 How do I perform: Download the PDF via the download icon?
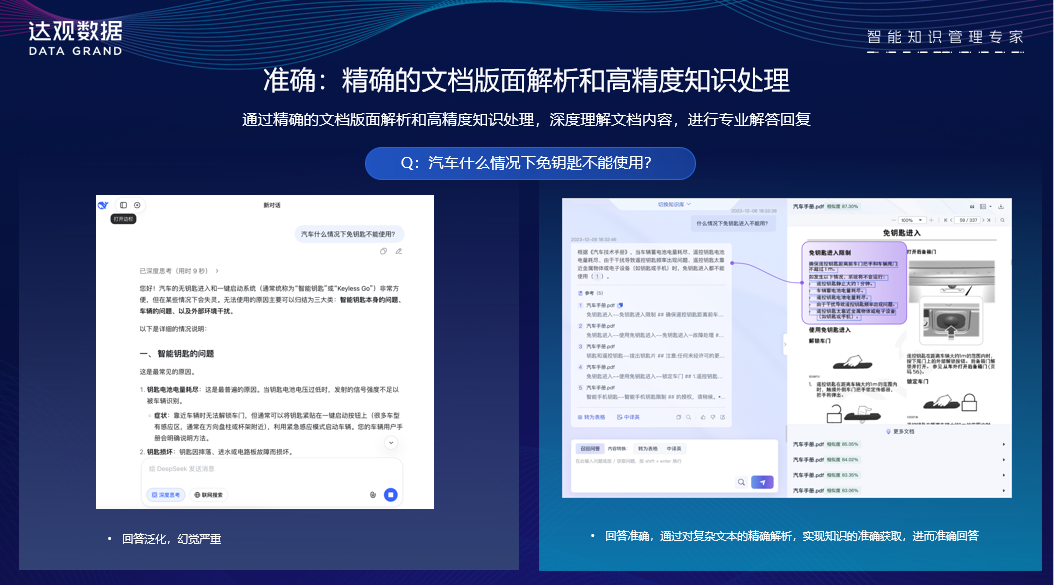1000,206
